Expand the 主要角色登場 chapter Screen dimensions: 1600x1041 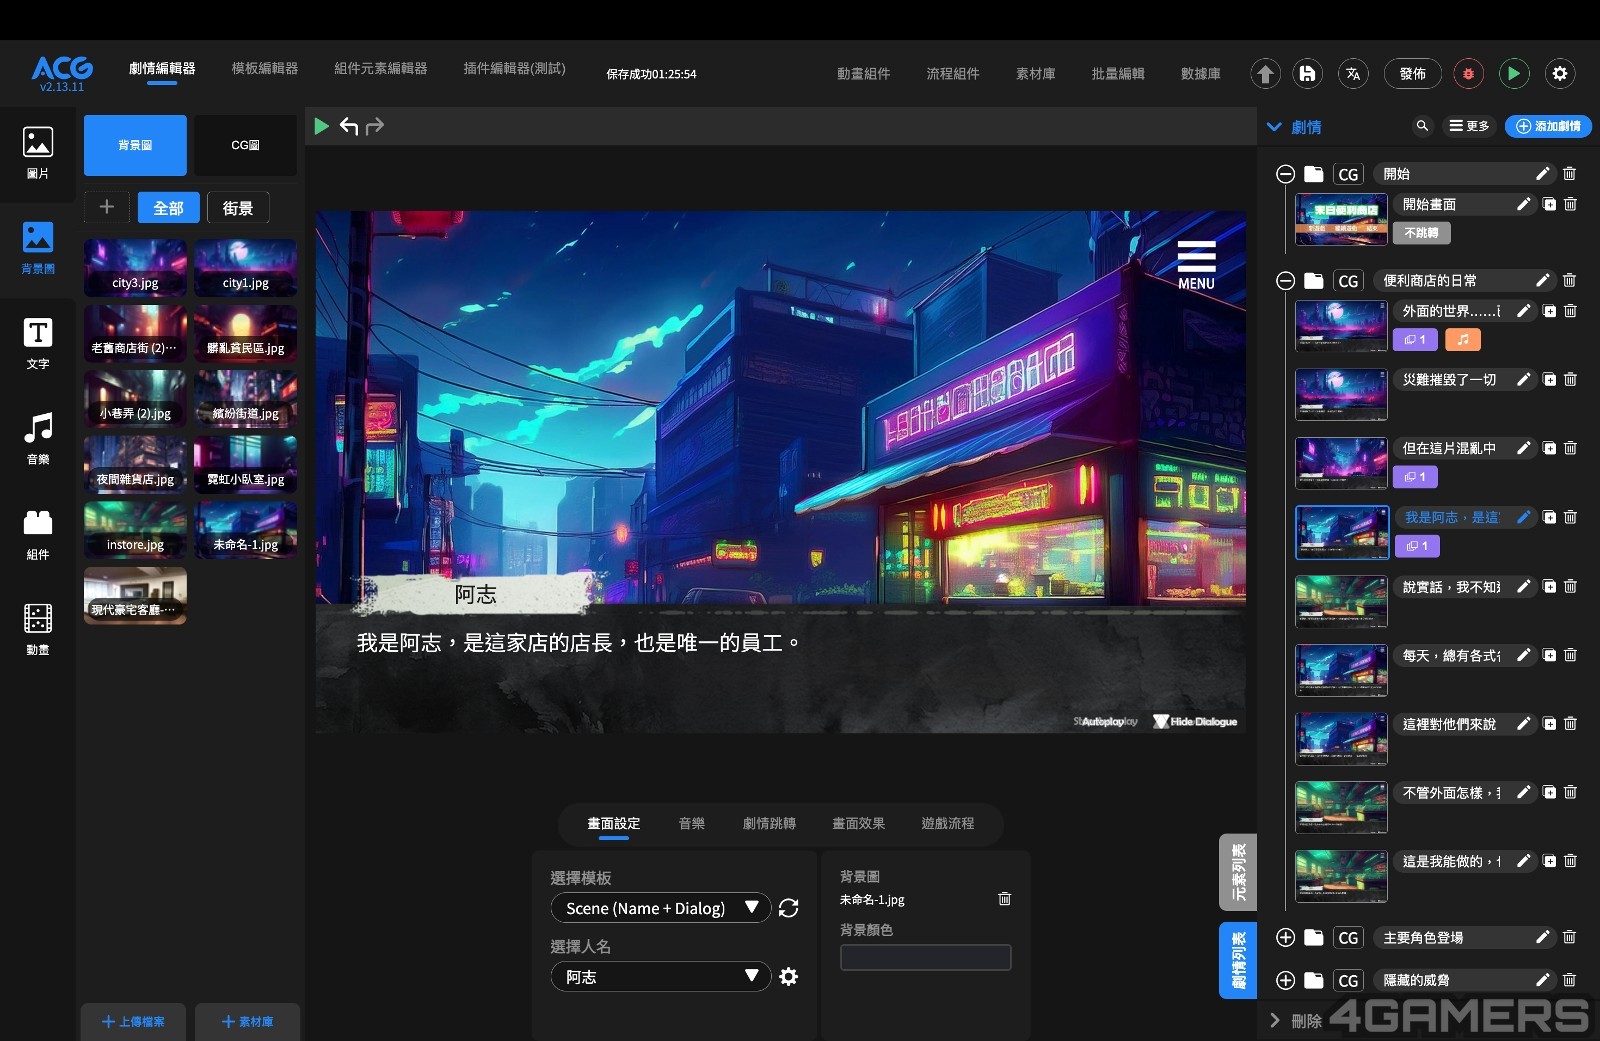tap(1286, 937)
